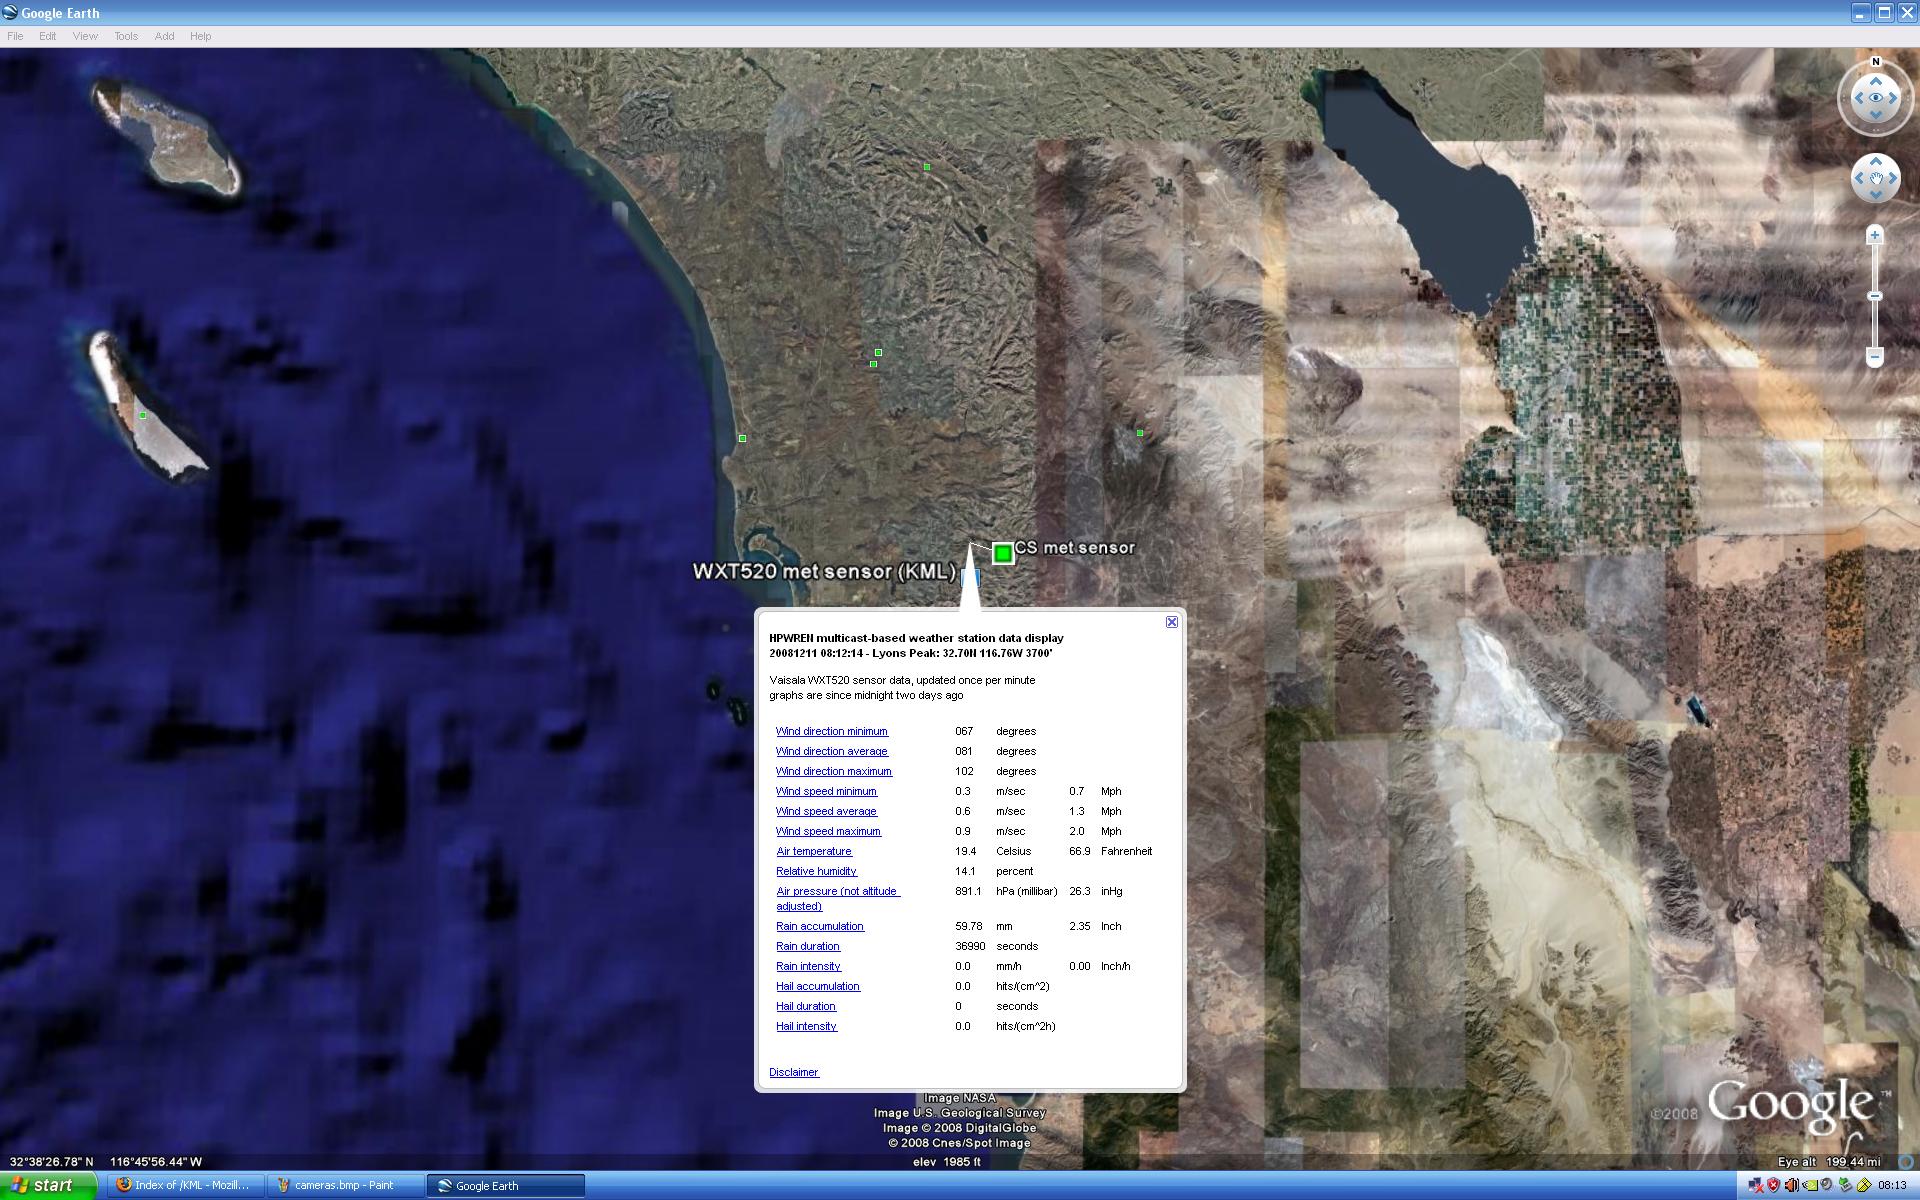Viewport: 1920px width, 1200px height.
Task: Click the North compass marker on look ring
Action: coord(1876,62)
